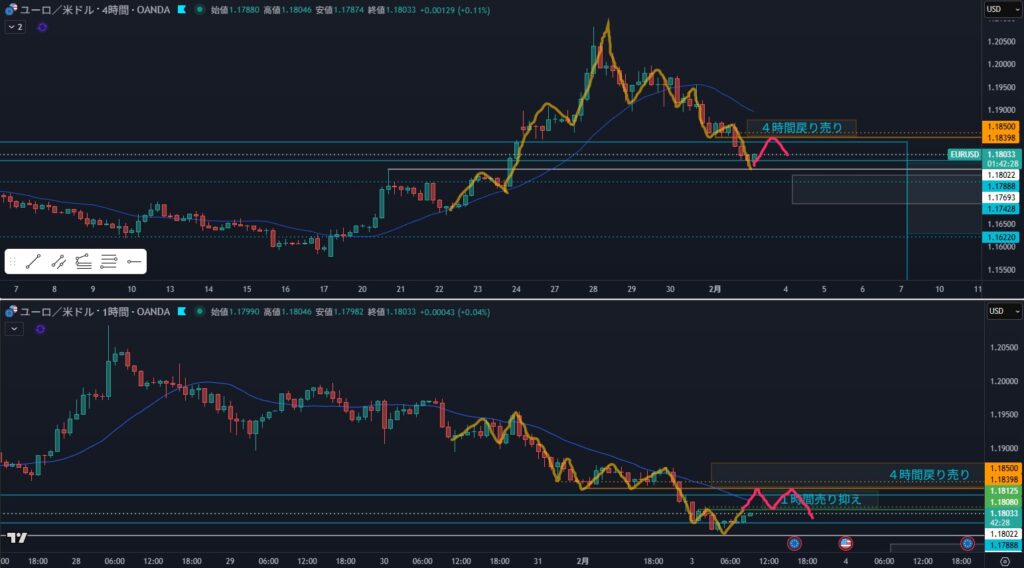Viewport: 1024px width, 568px height.
Task: Click the TradingView logo in lower chart
Action: (x=16, y=539)
